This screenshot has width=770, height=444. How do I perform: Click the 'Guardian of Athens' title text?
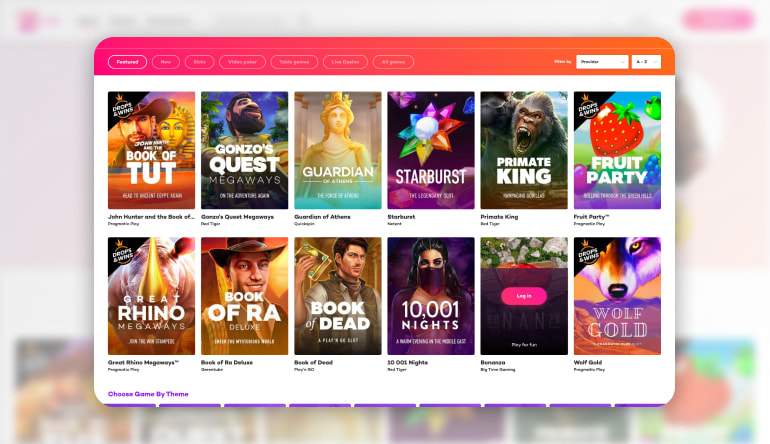tap(322, 217)
